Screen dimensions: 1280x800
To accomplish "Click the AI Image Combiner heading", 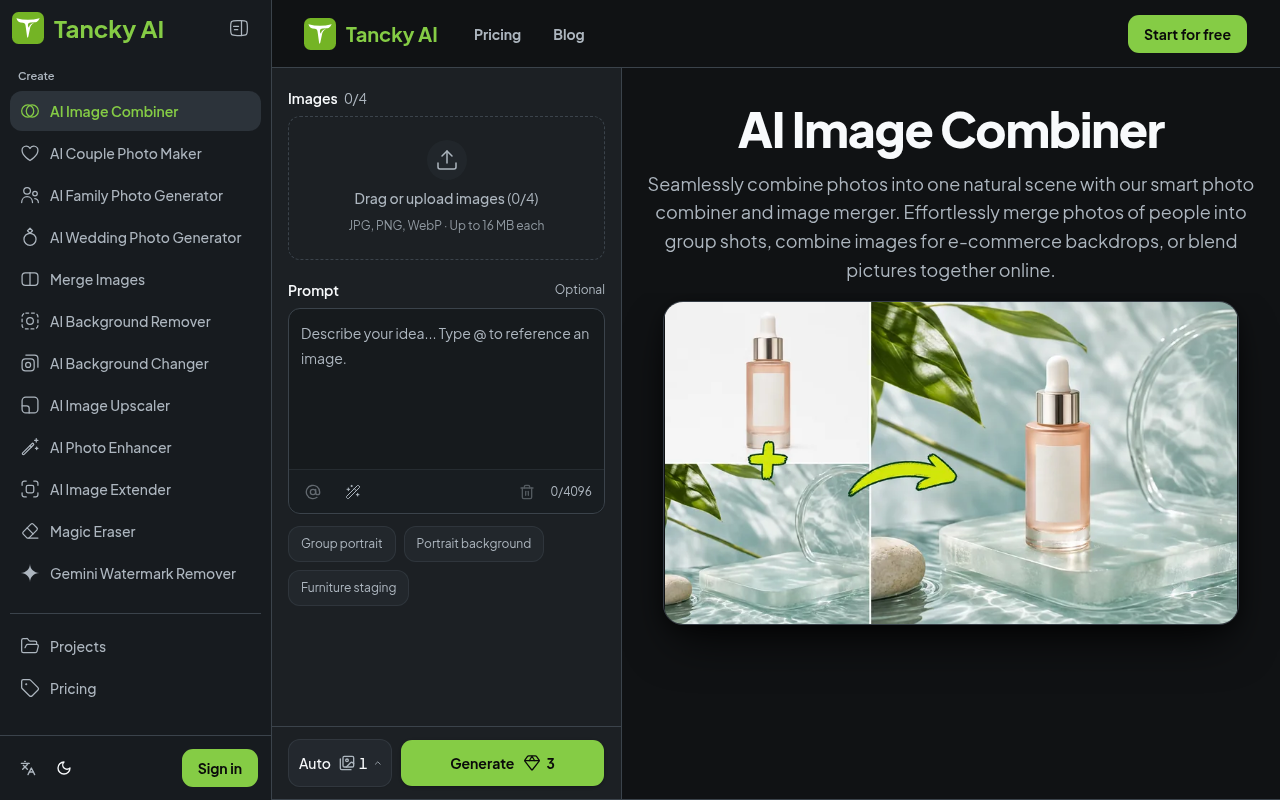I will tap(951, 130).
